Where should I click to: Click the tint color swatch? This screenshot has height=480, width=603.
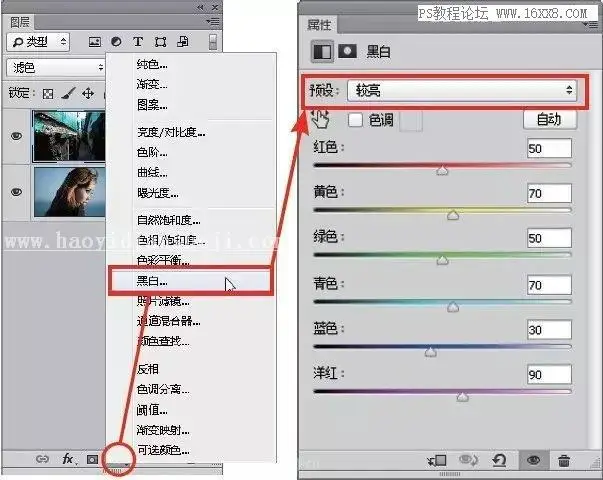point(411,120)
